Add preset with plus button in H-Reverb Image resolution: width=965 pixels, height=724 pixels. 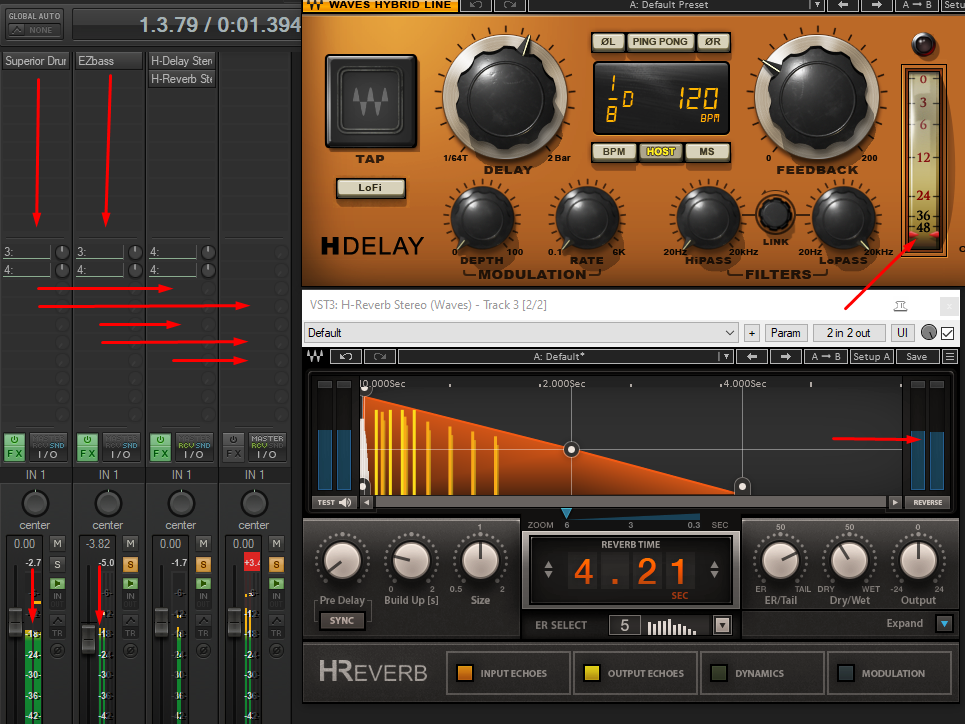751,333
